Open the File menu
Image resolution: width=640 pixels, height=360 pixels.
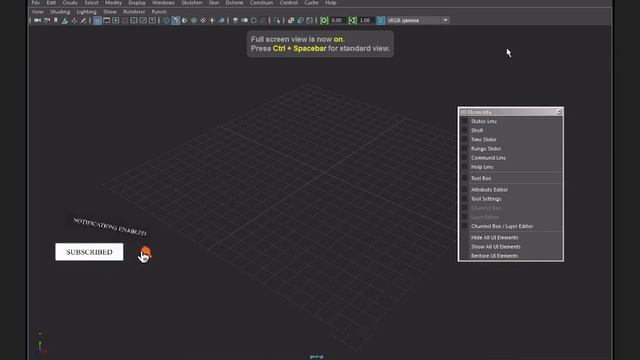[36, 2]
